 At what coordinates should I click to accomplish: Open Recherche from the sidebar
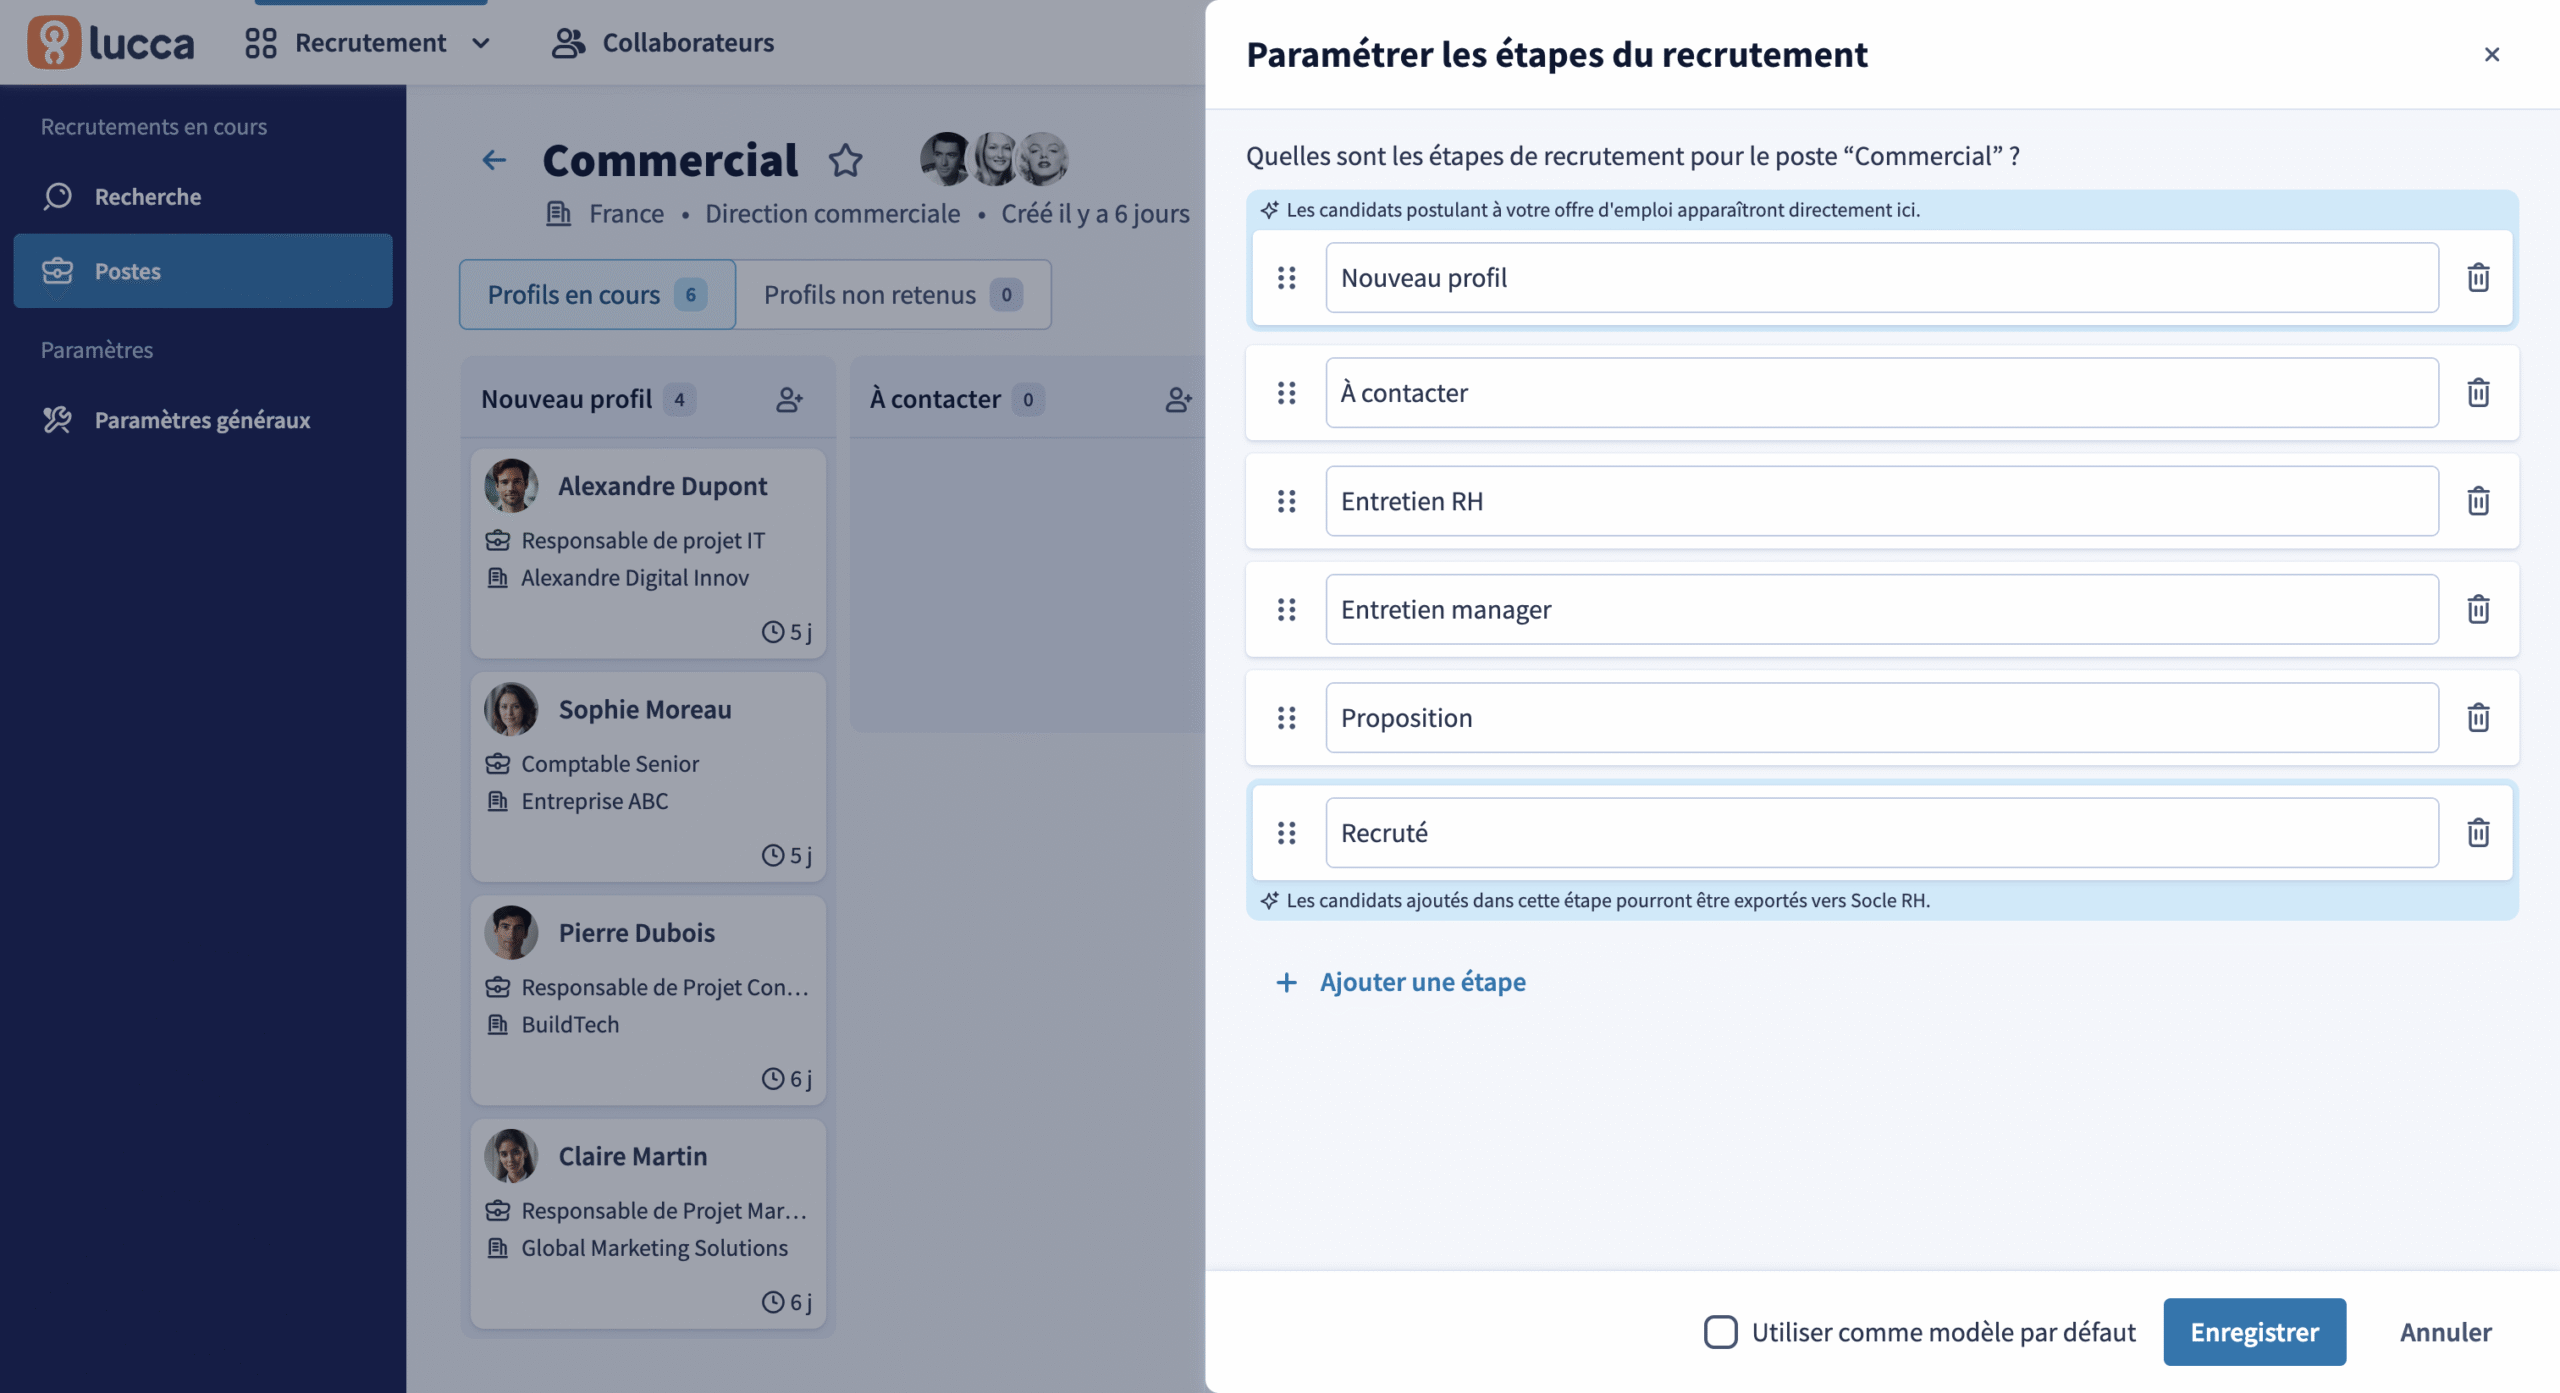[147, 196]
